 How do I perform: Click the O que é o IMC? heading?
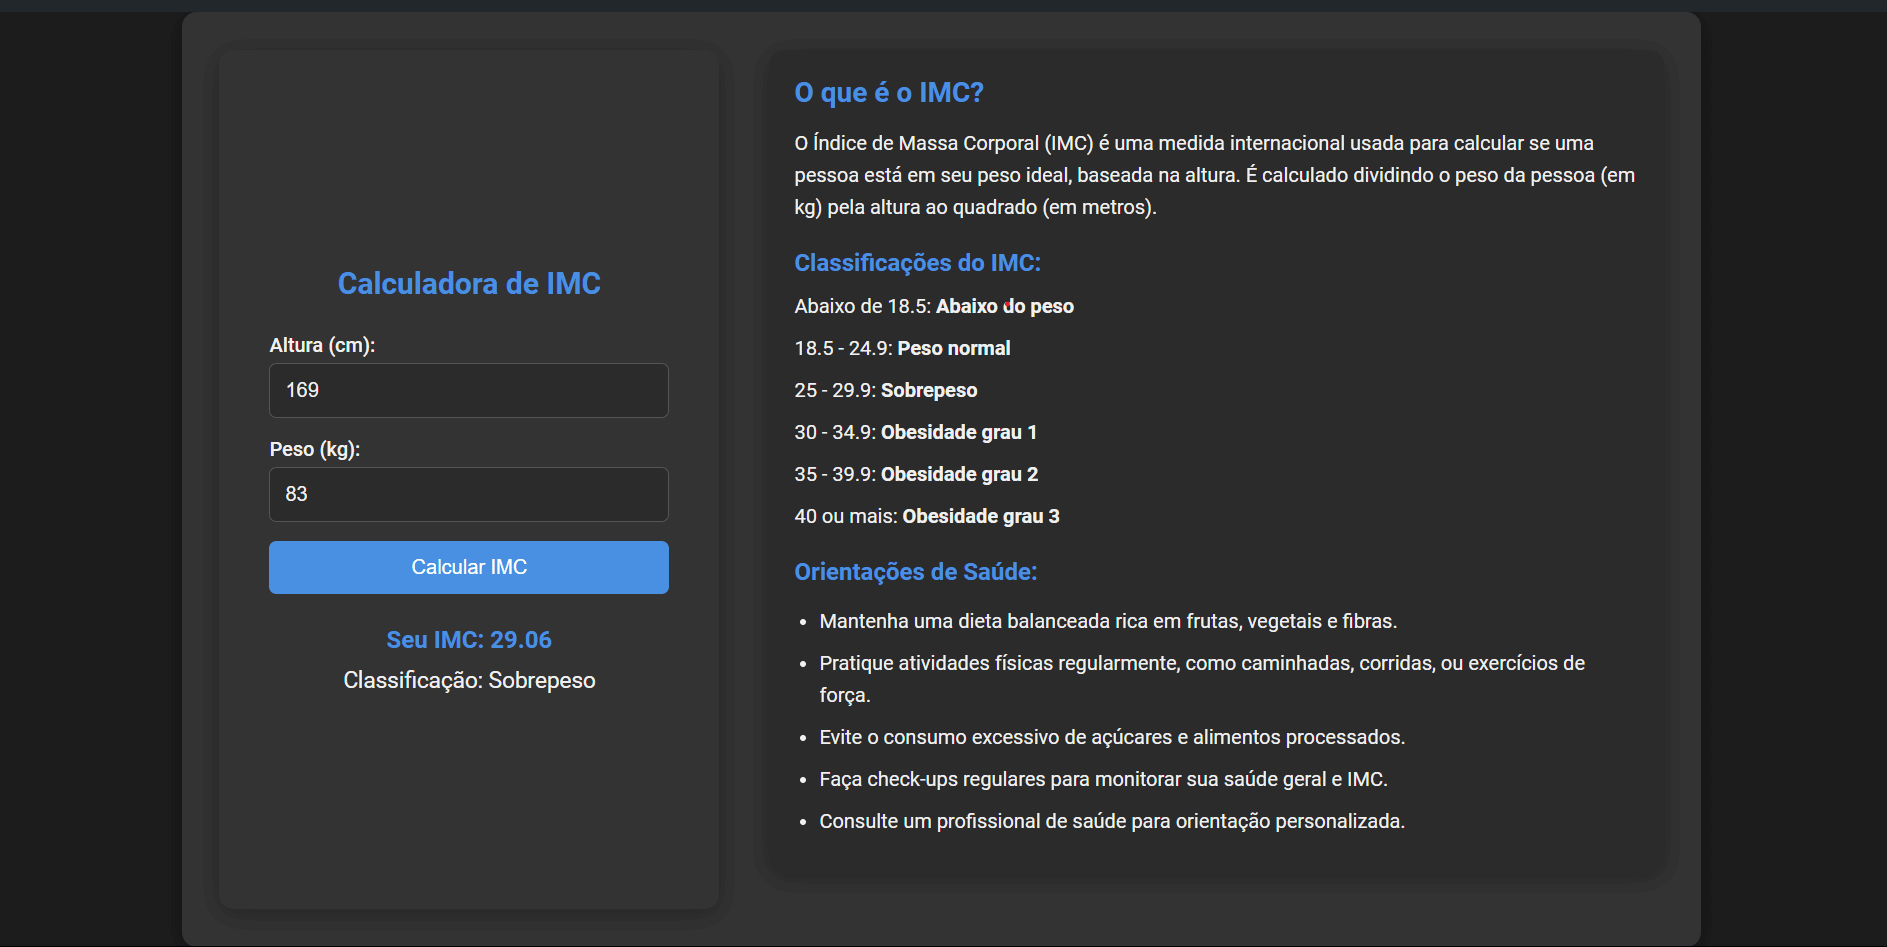click(x=888, y=92)
